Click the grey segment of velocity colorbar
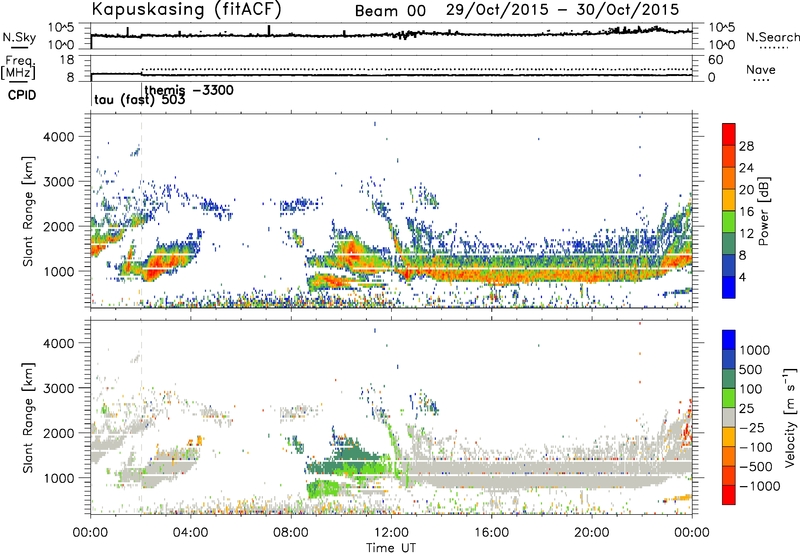The width and height of the screenshot is (800, 554). pos(729,418)
